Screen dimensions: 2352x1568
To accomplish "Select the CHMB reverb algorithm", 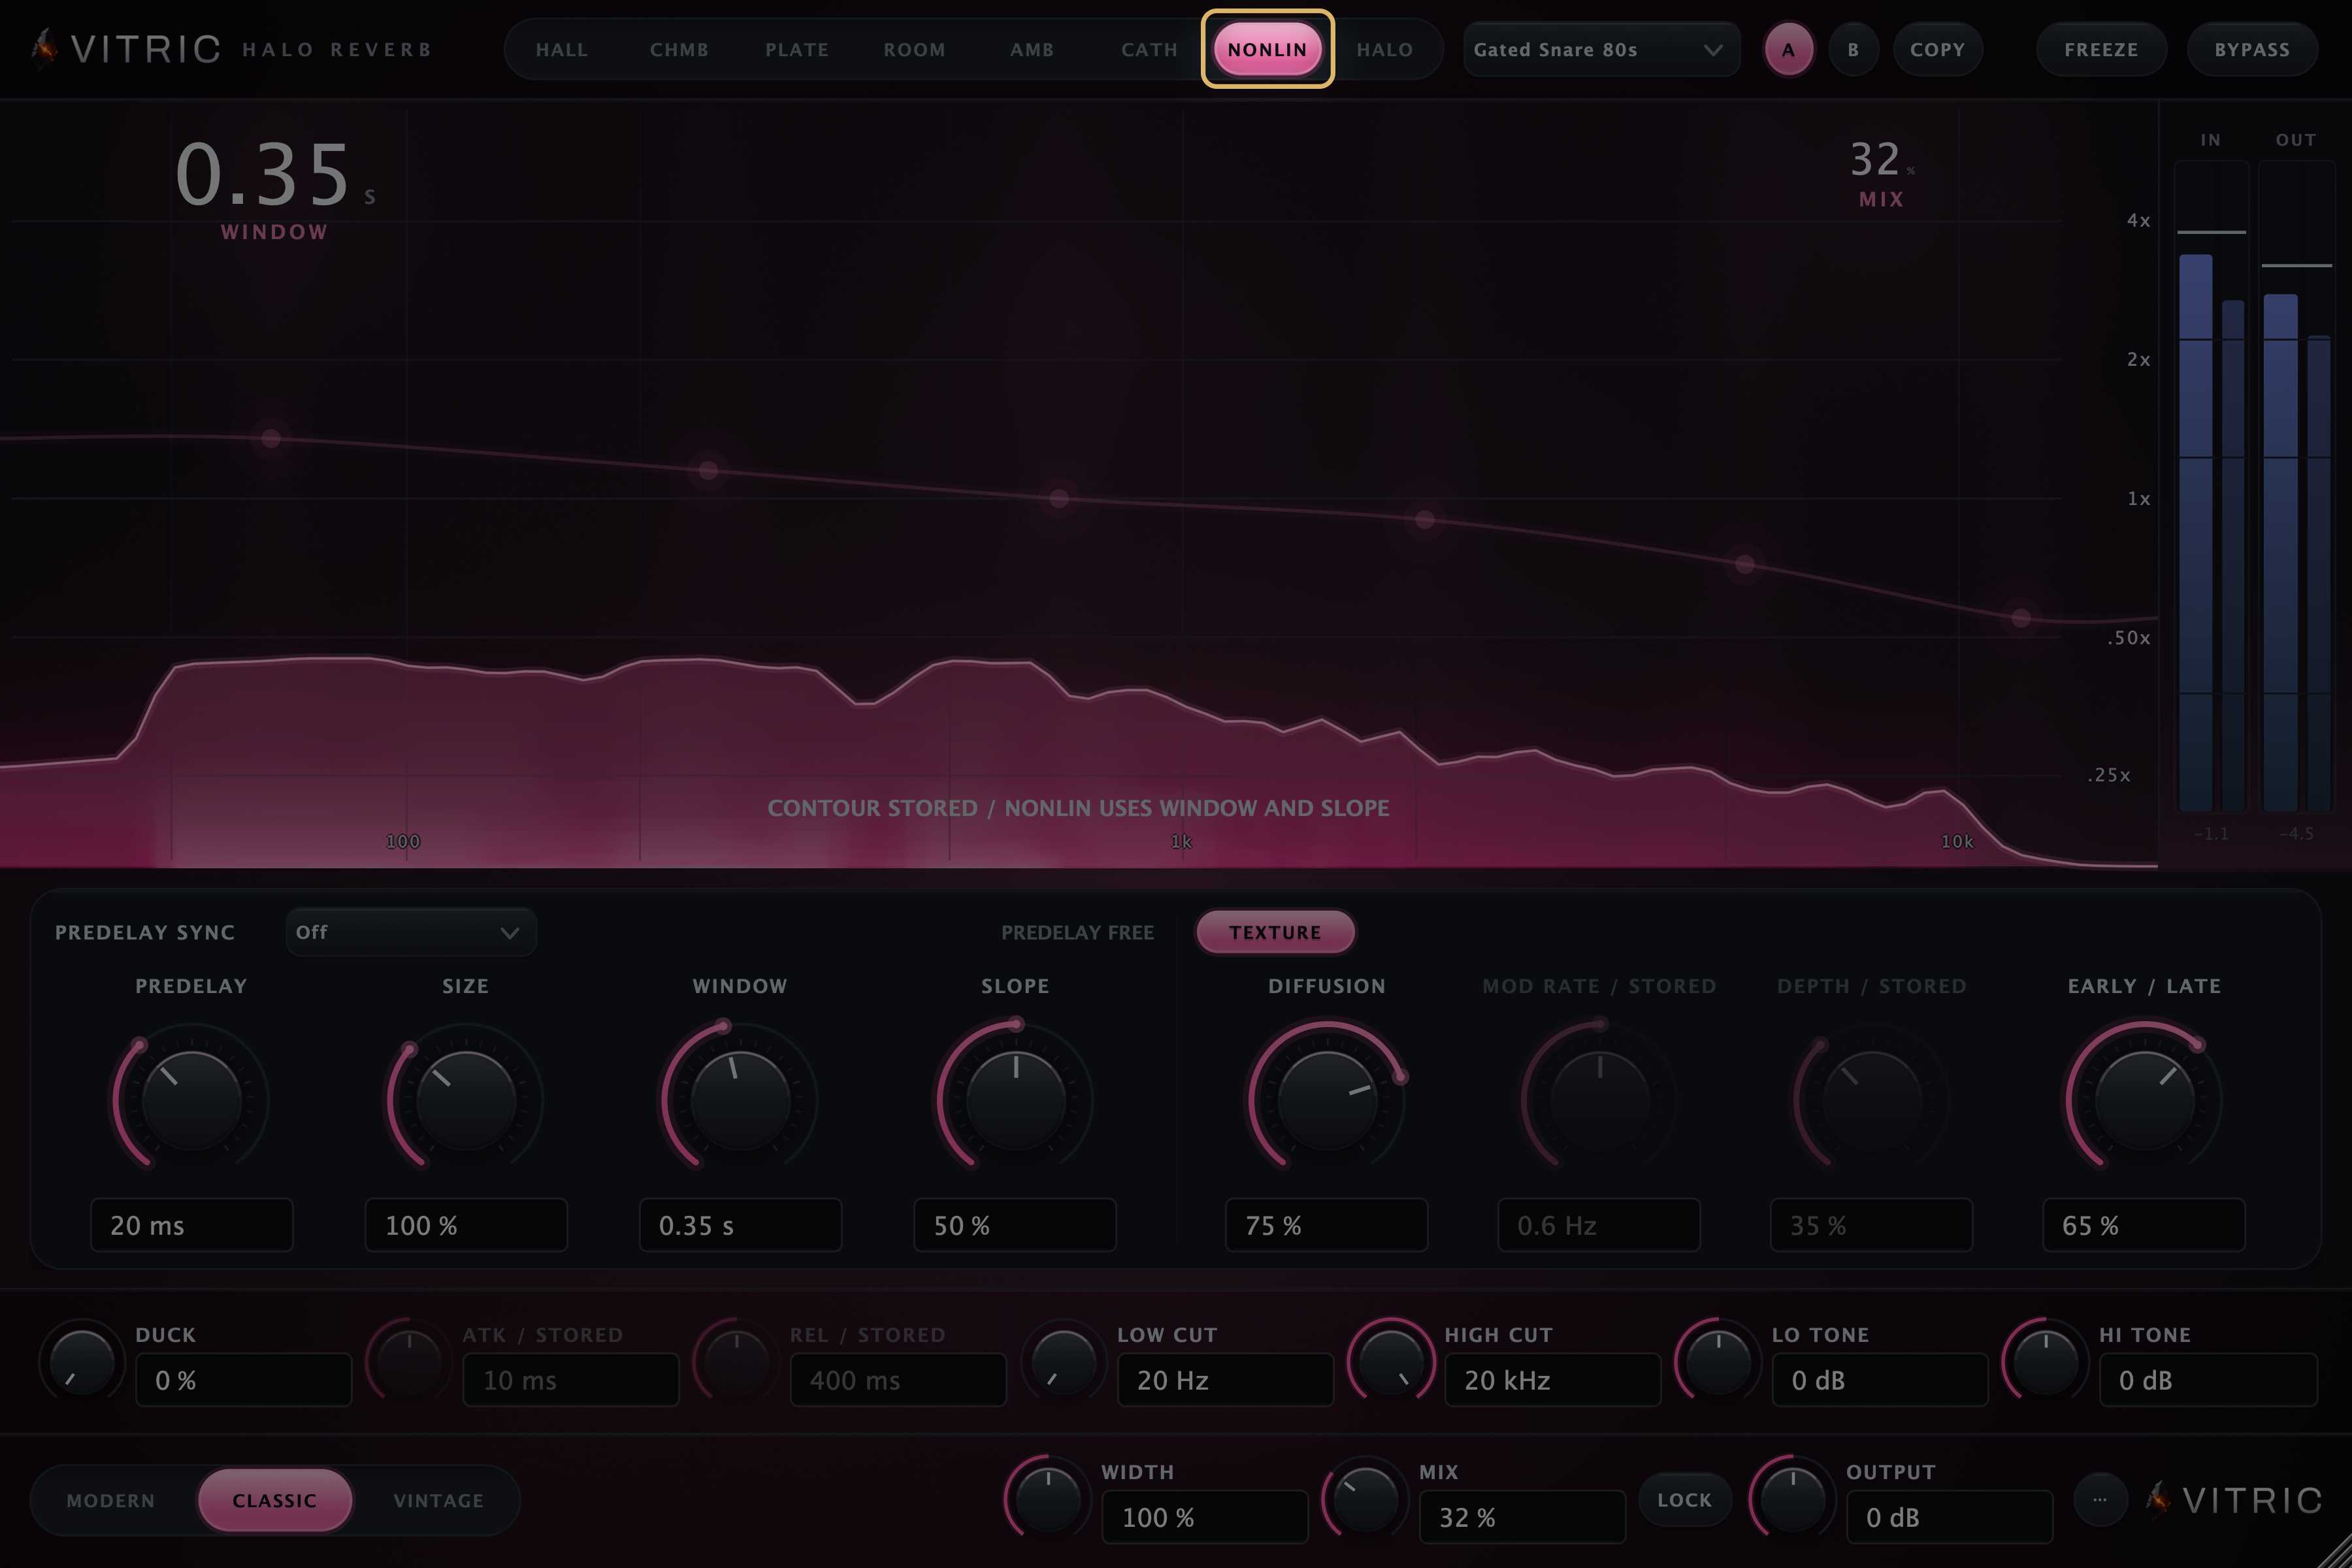I will (679, 49).
